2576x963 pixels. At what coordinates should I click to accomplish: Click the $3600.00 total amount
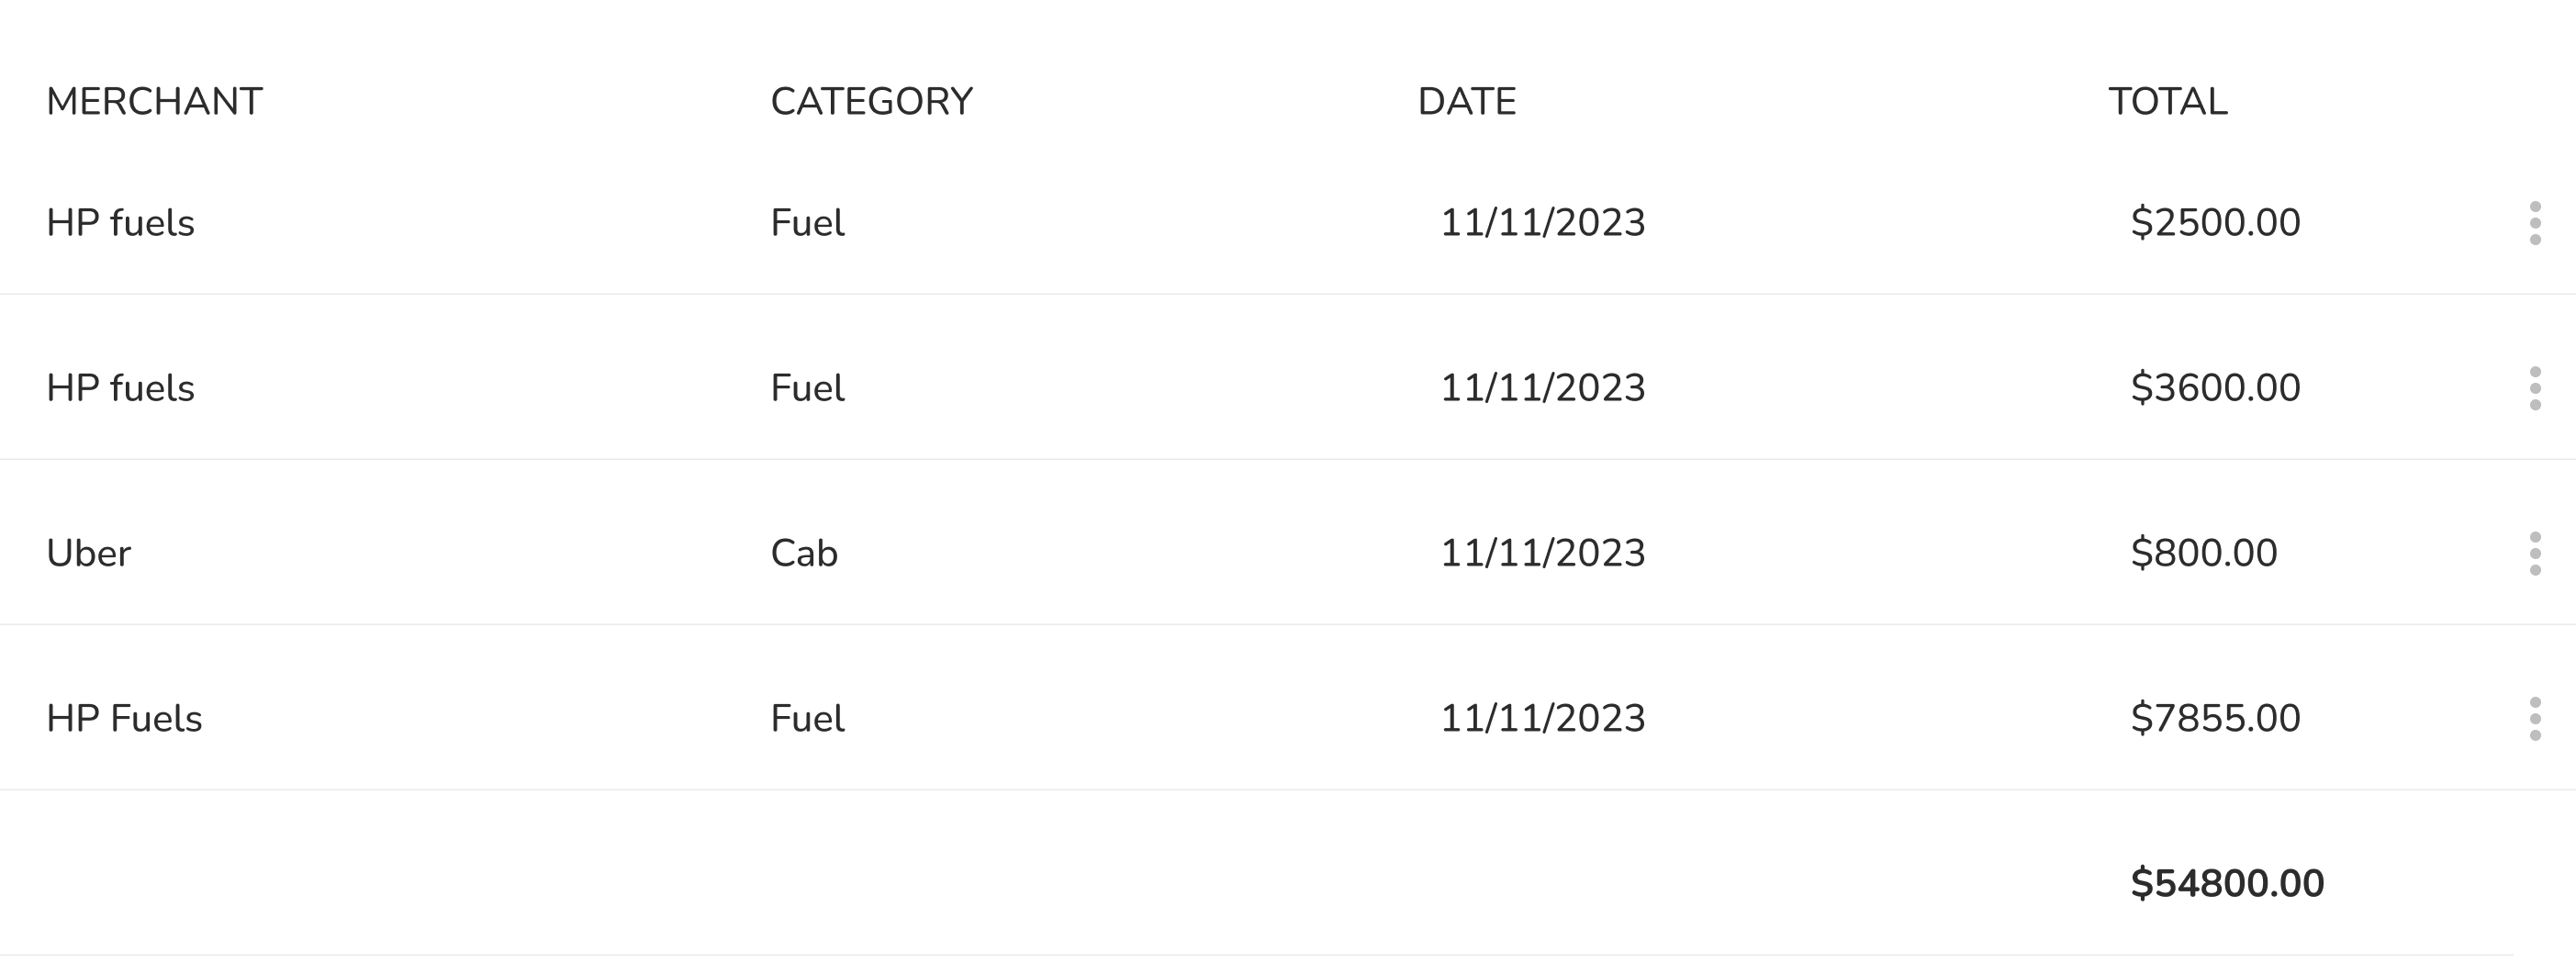pos(2216,388)
